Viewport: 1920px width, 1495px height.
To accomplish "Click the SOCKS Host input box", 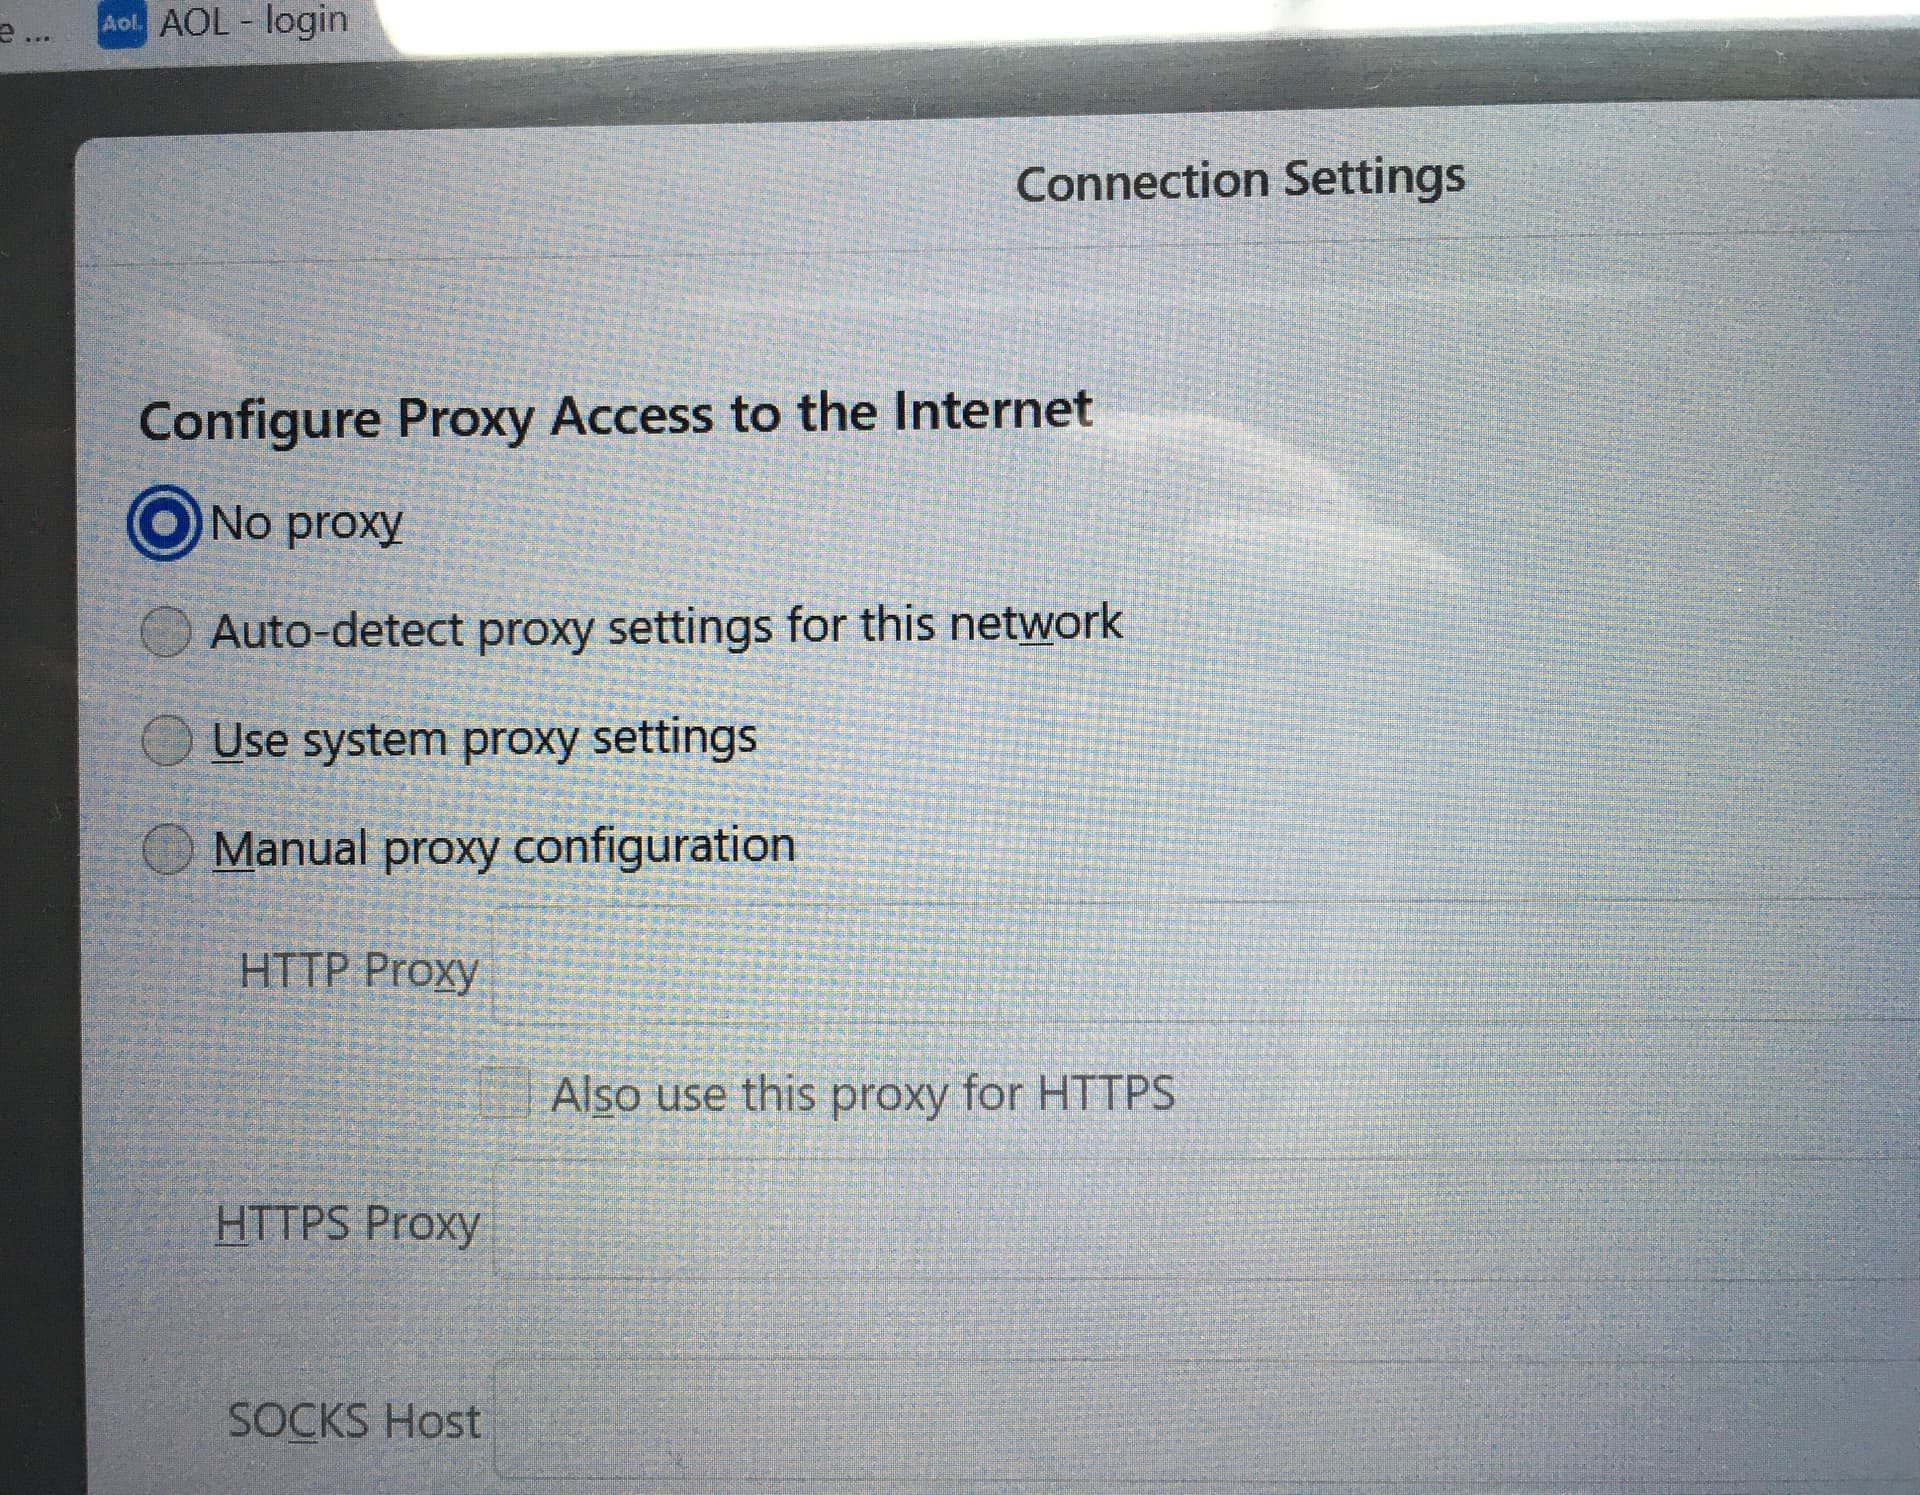I will 1206,1421.
